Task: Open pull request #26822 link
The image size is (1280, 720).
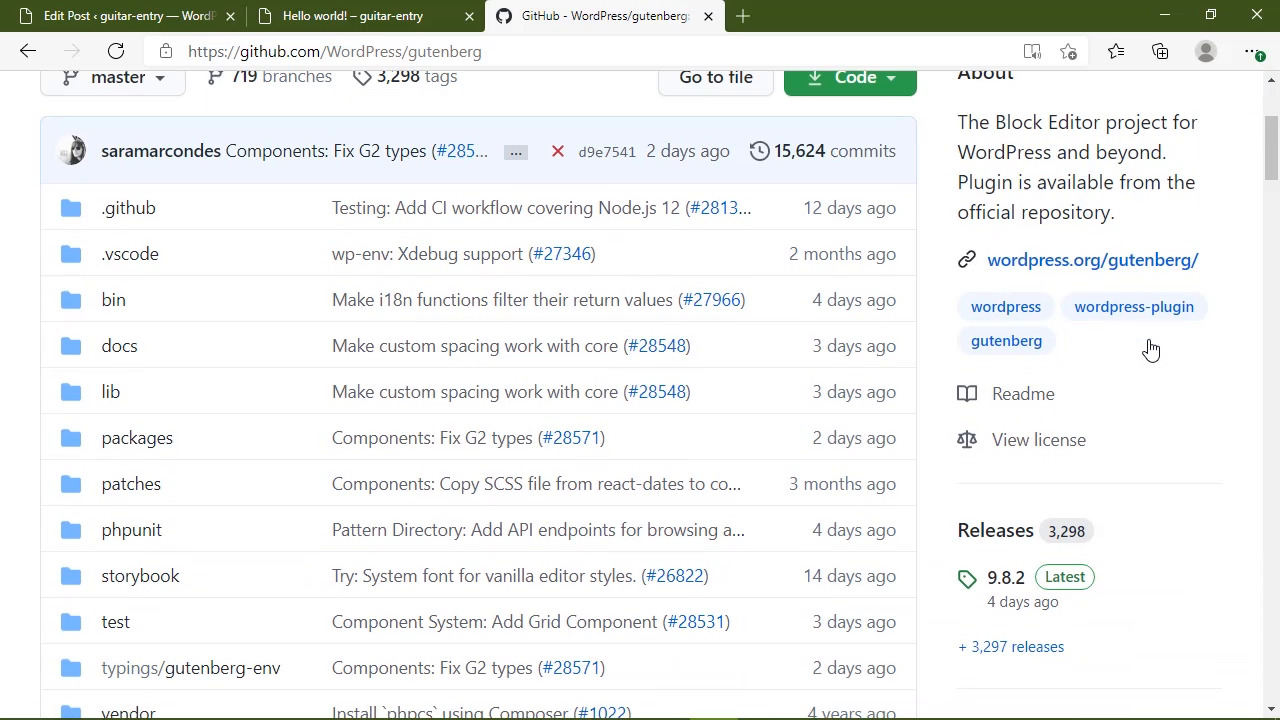Action: pos(675,576)
